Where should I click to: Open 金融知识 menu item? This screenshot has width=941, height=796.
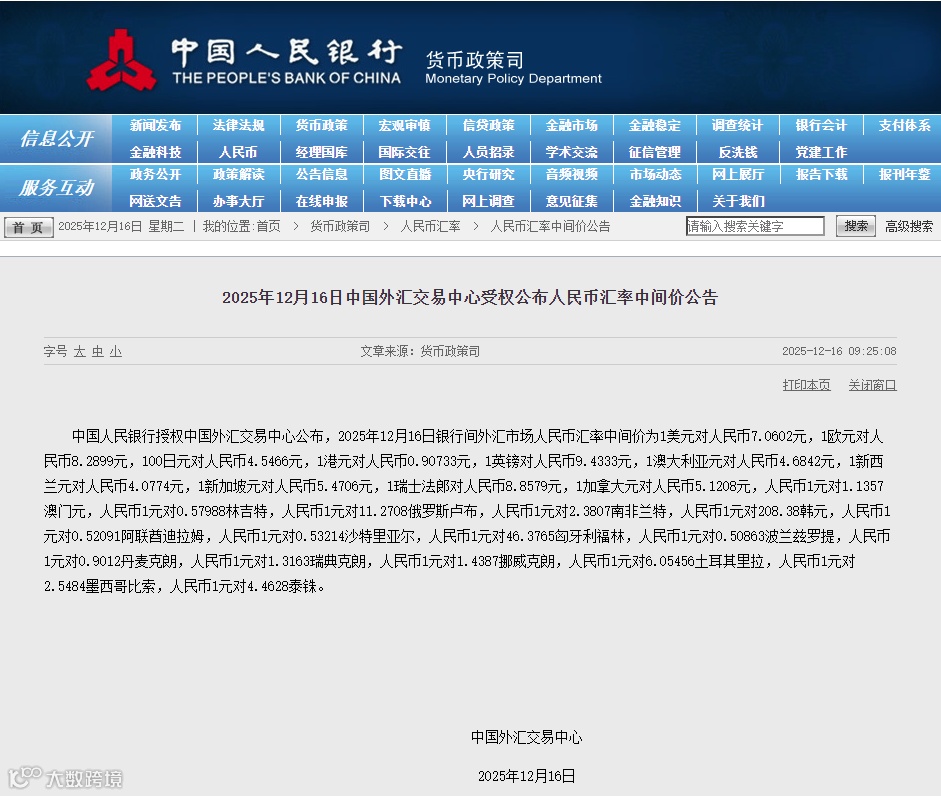(655, 201)
